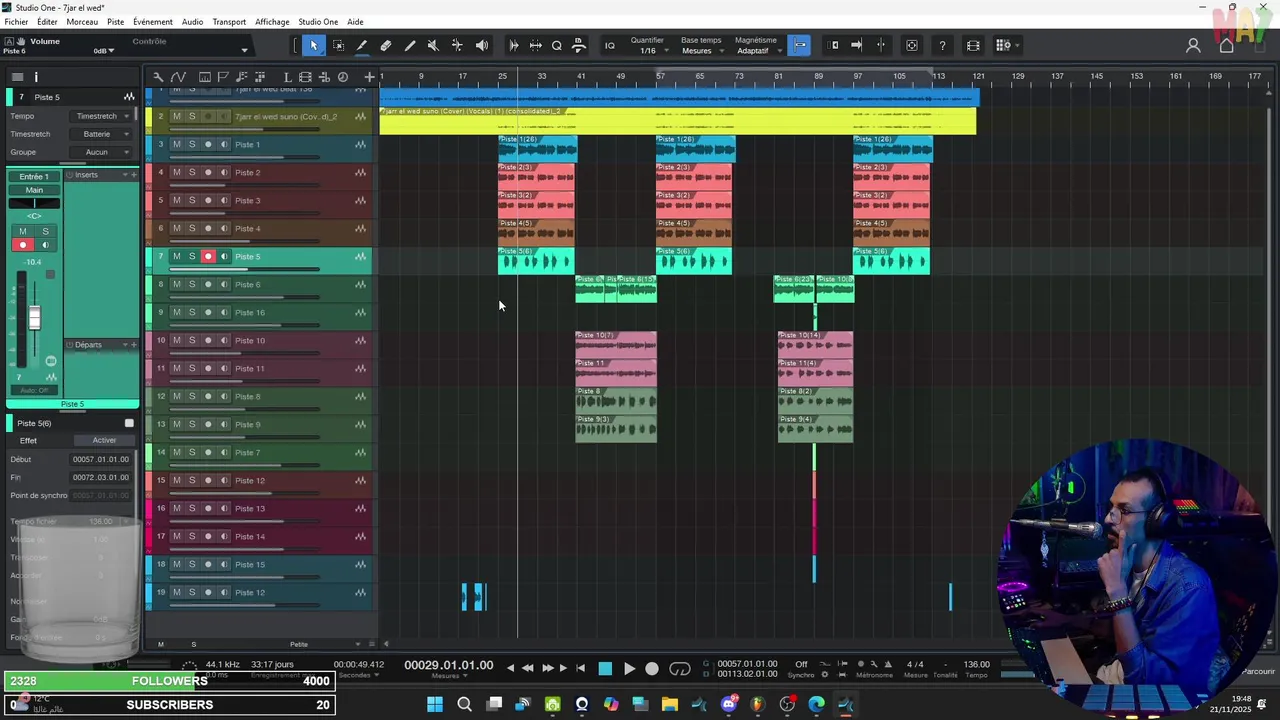Adjust Piste 5 channel fader
The width and height of the screenshot is (1280, 720).
pyautogui.click(x=35, y=318)
